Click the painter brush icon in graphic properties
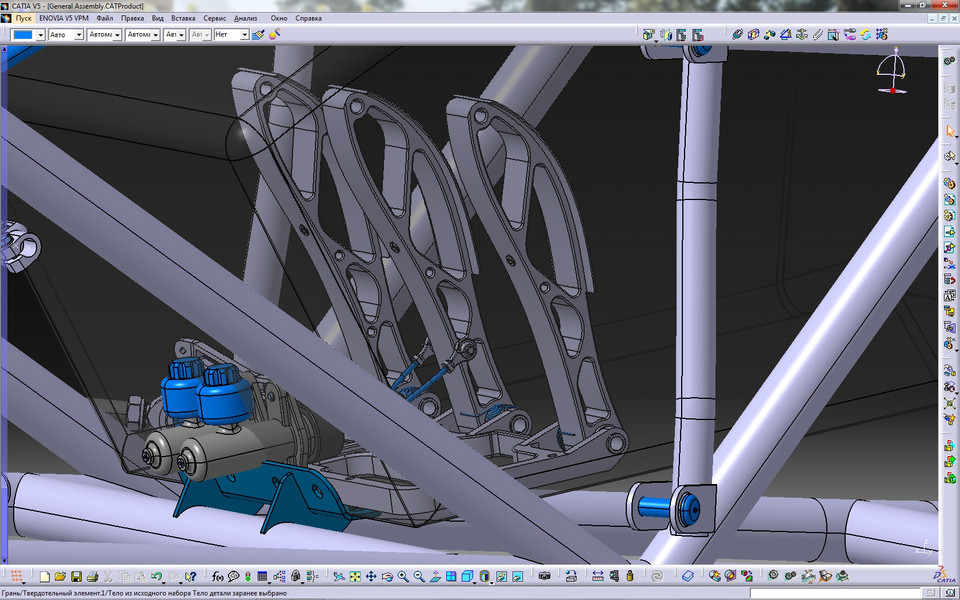 coord(258,35)
